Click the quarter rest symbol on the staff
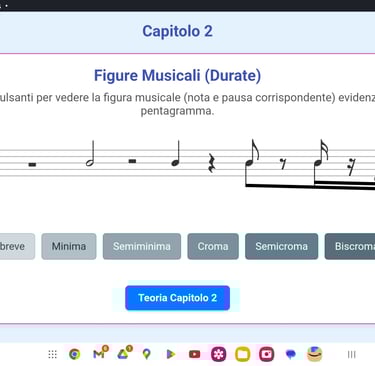 tap(212, 163)
